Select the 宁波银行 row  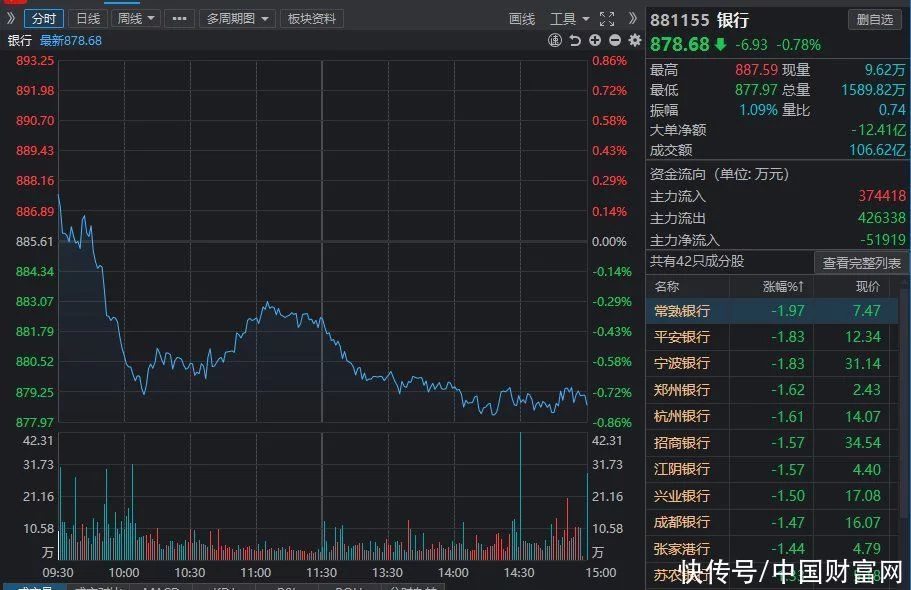click(772, 364)
